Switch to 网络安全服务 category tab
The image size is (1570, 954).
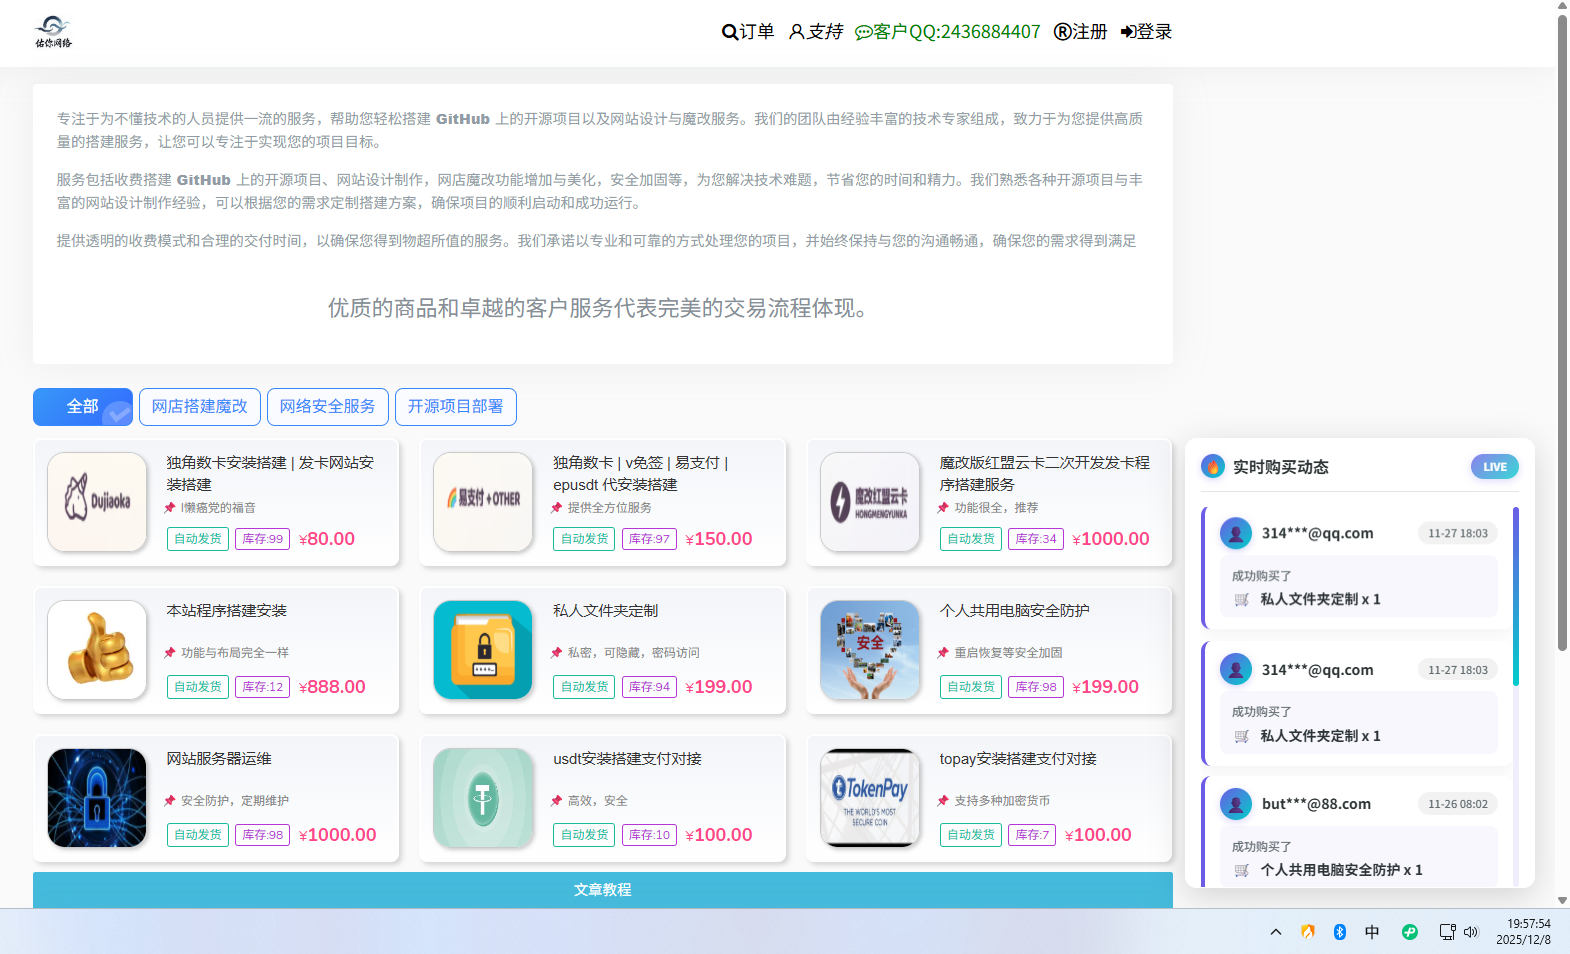[x=327, y=407]
